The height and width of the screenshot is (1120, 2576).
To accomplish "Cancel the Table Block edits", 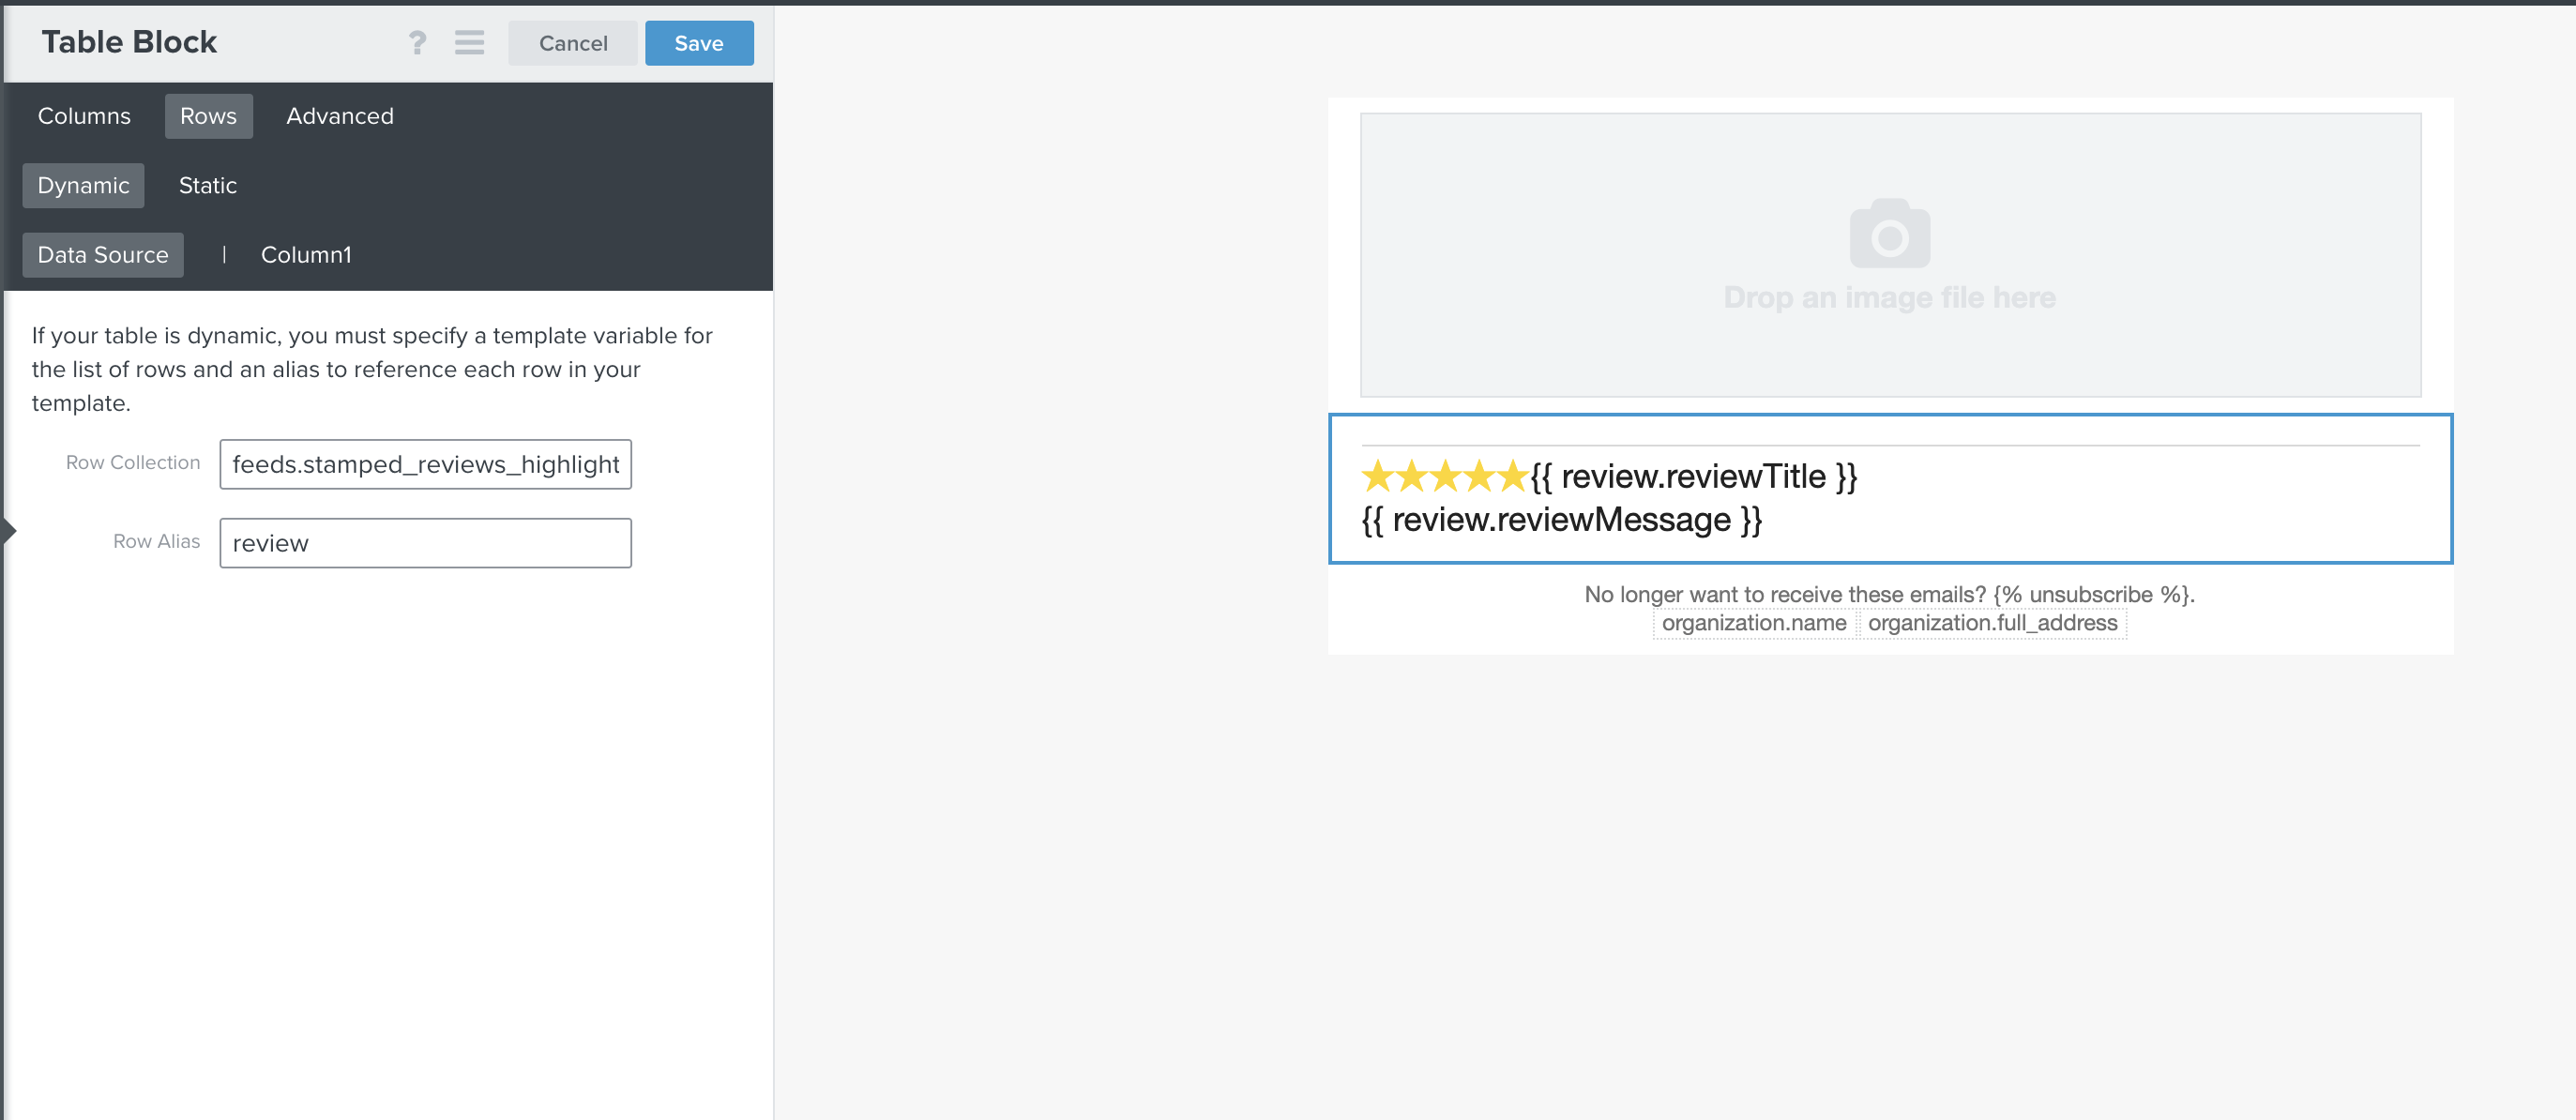I will click(573, 43).
